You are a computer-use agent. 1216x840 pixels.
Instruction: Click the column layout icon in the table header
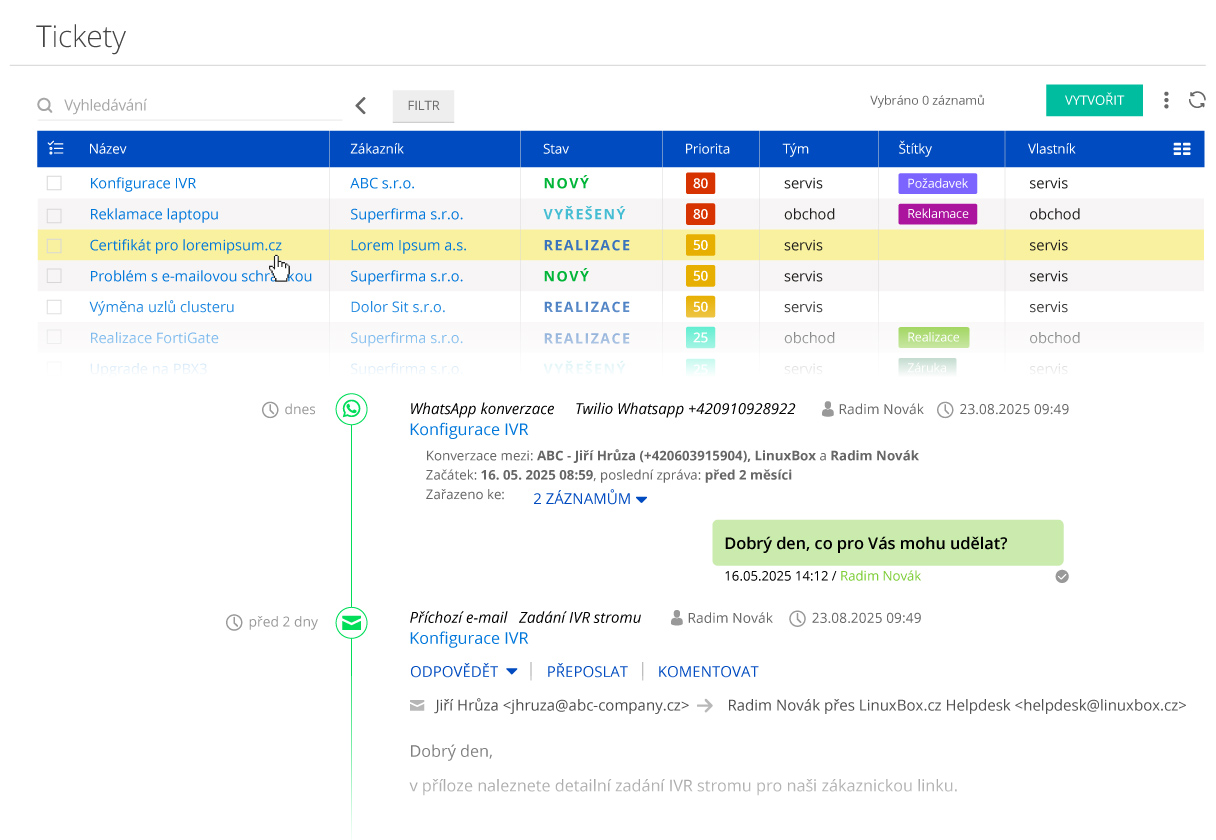coord(1182,149)
